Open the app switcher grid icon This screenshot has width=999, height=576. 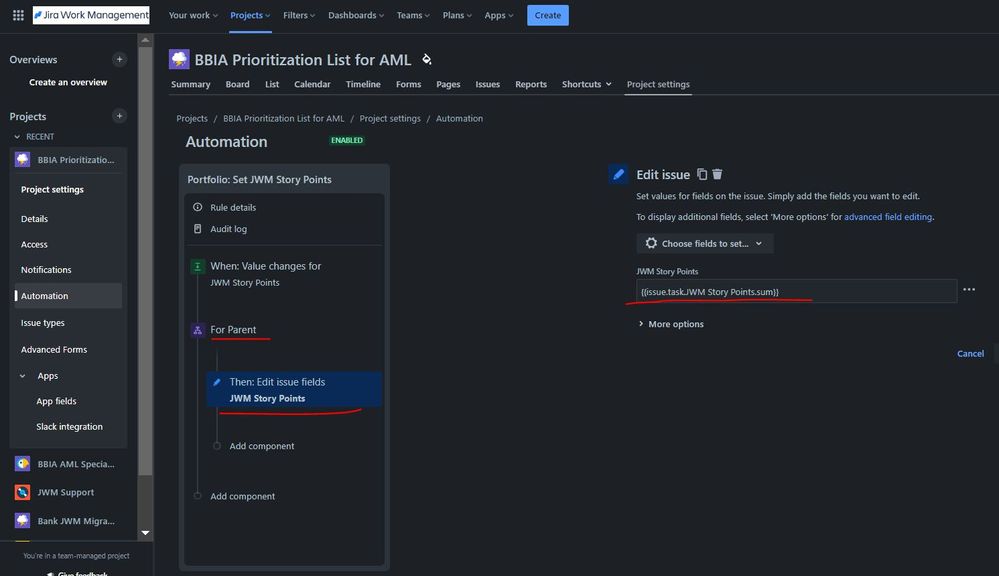(x=18, y=15)
